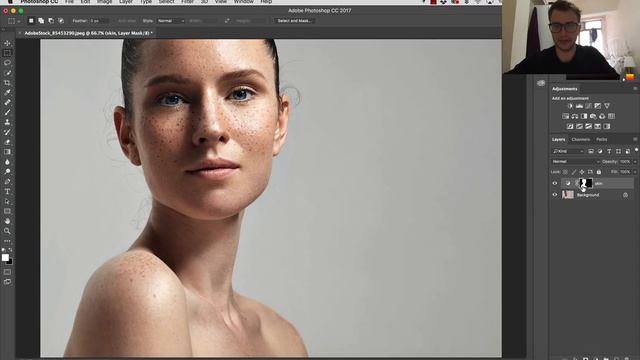Viewport: 640px width, 360px height.
Task: Select the Hand tool
Action: click(x=7, y=221)
